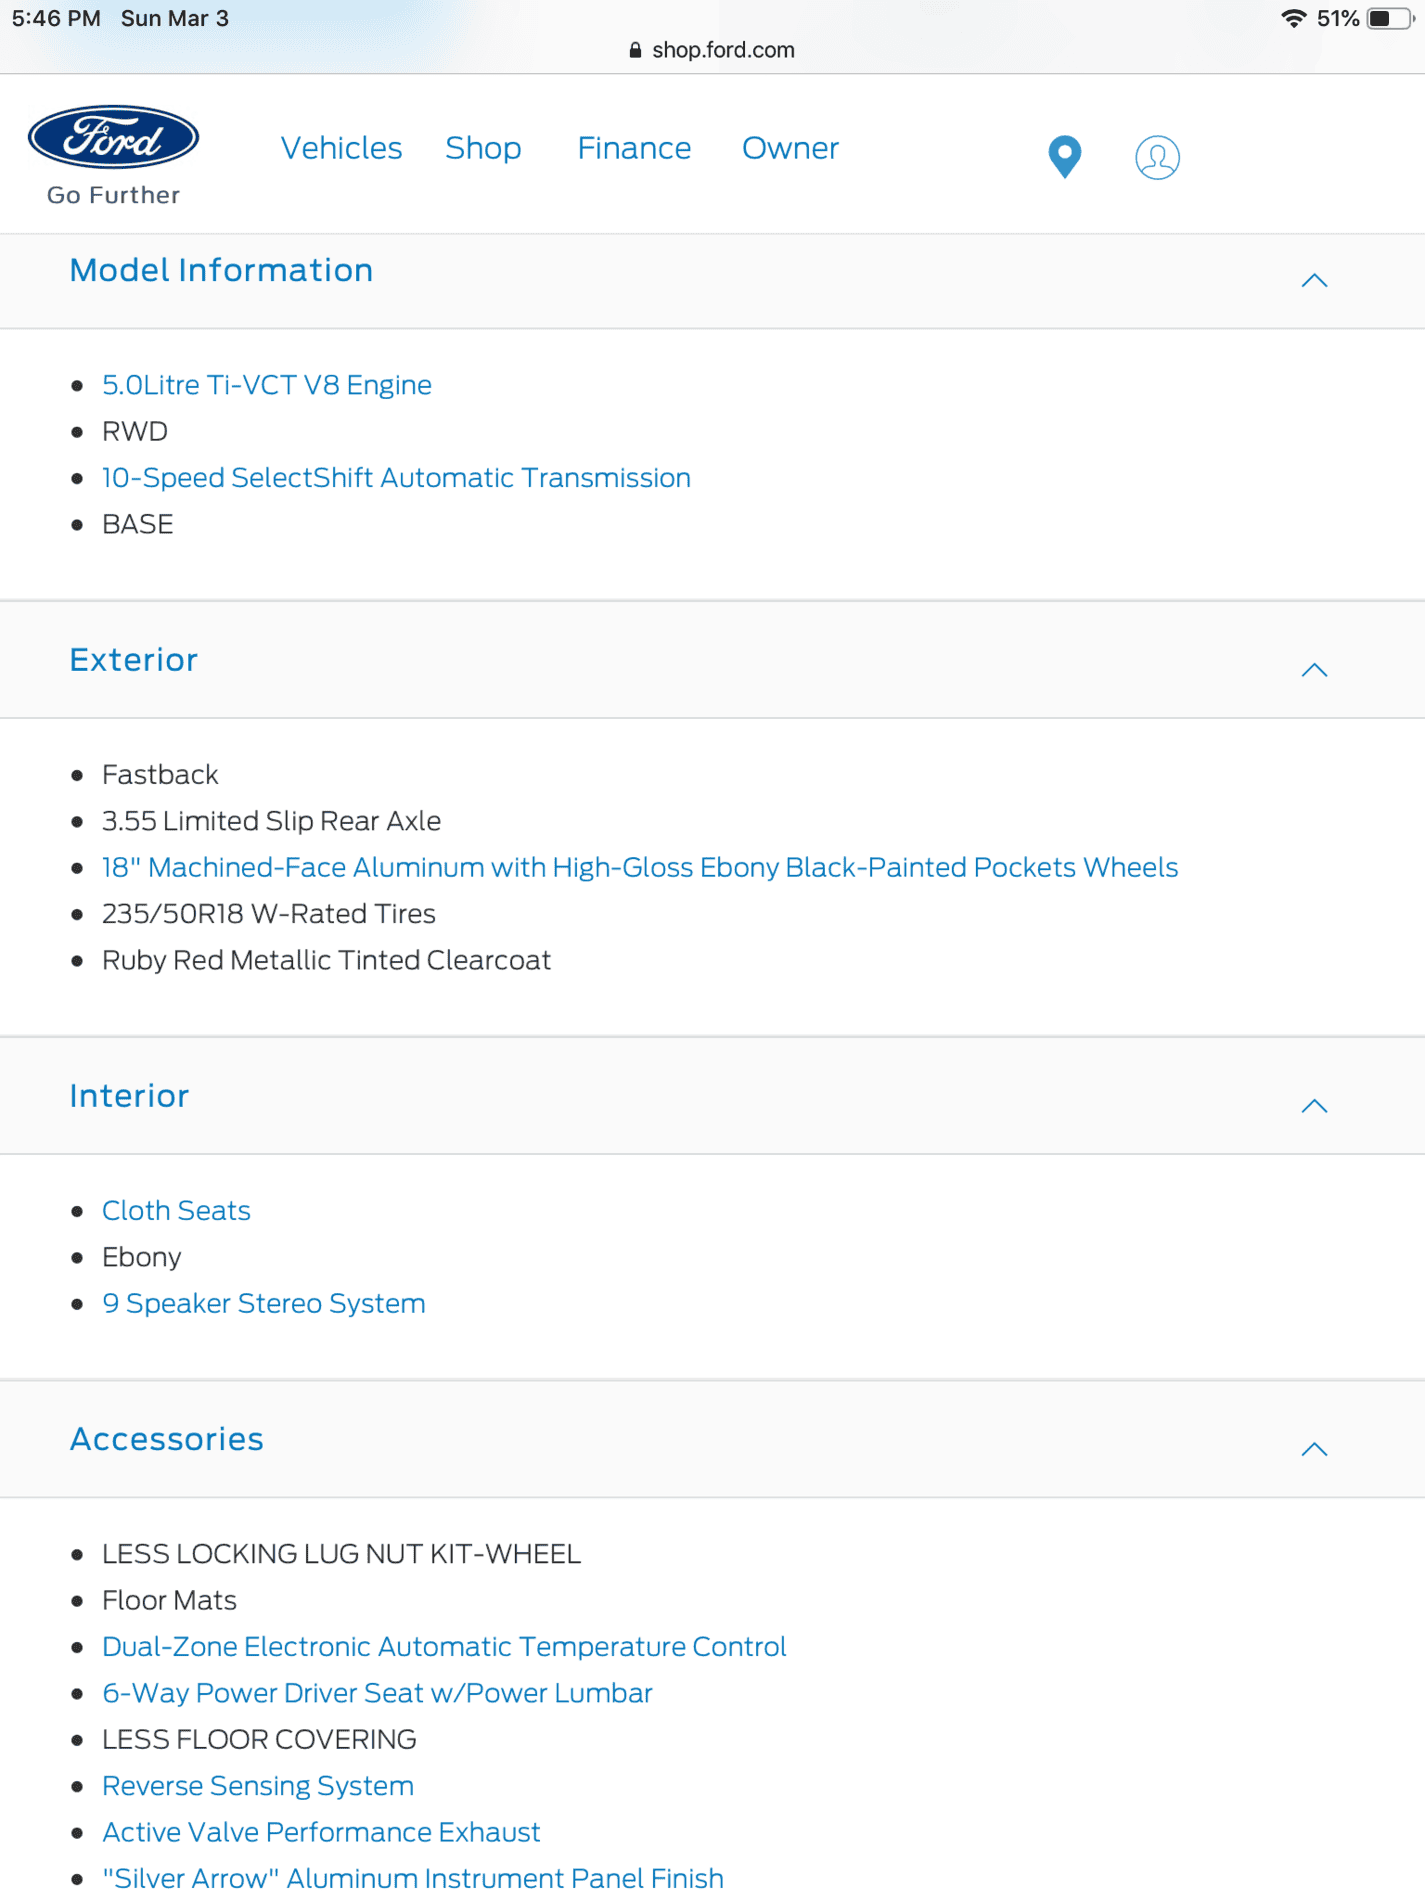Open the 5.0Litre Ti-VCT V8 Engine link
The height and width of the screenshot is (1900, 1425).
point(267,385)
